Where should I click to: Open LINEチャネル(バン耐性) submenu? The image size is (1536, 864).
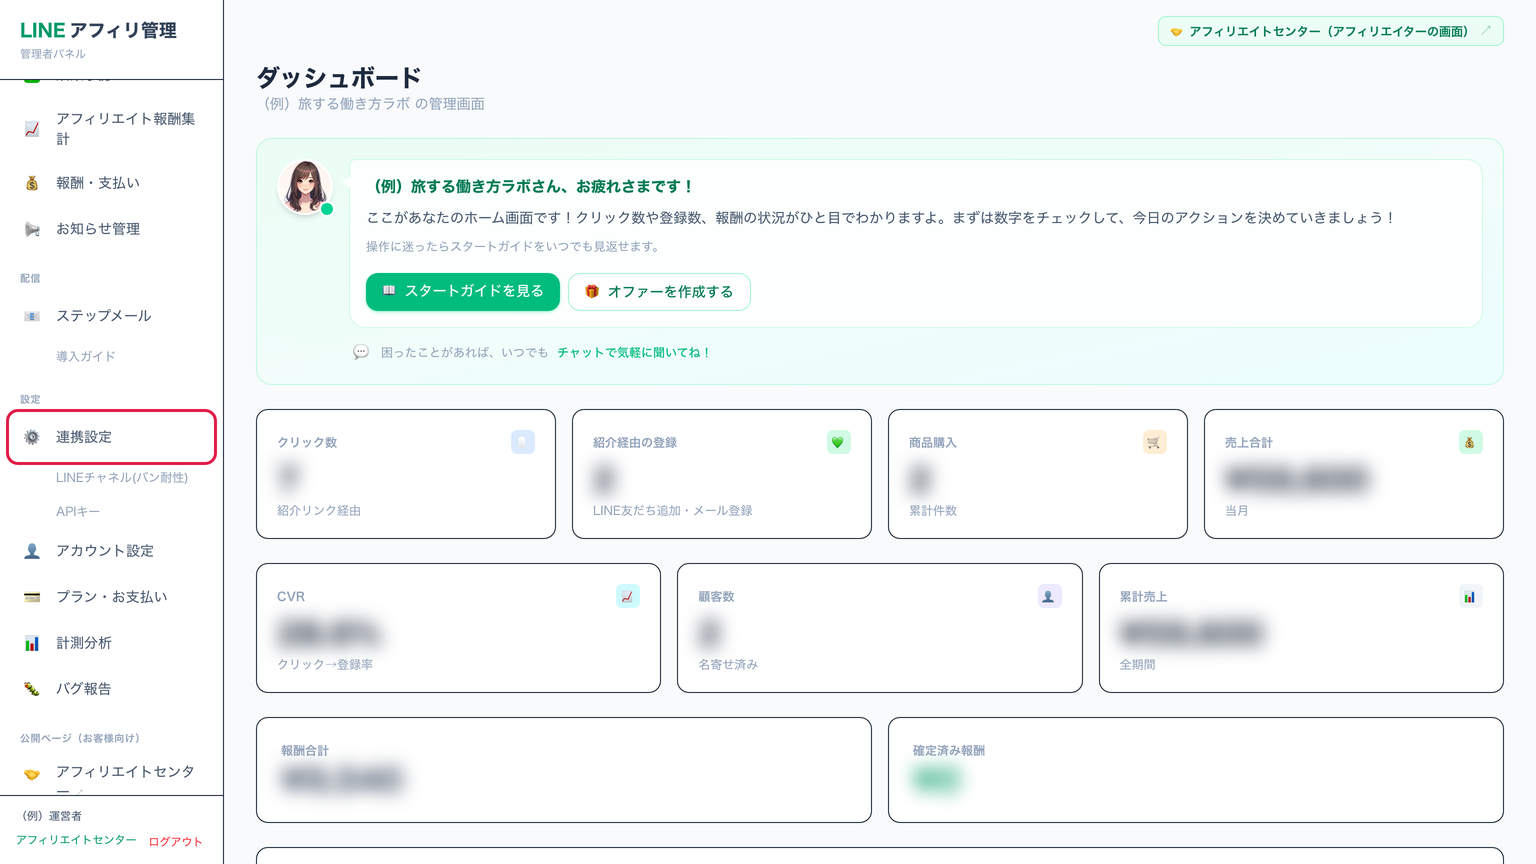tap(122, 478)
